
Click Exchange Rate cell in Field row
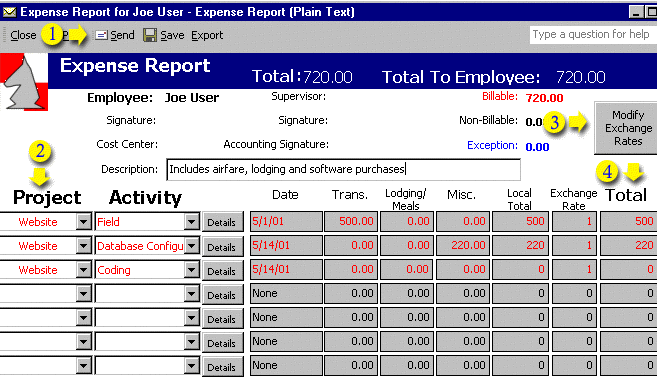(574, 221)
